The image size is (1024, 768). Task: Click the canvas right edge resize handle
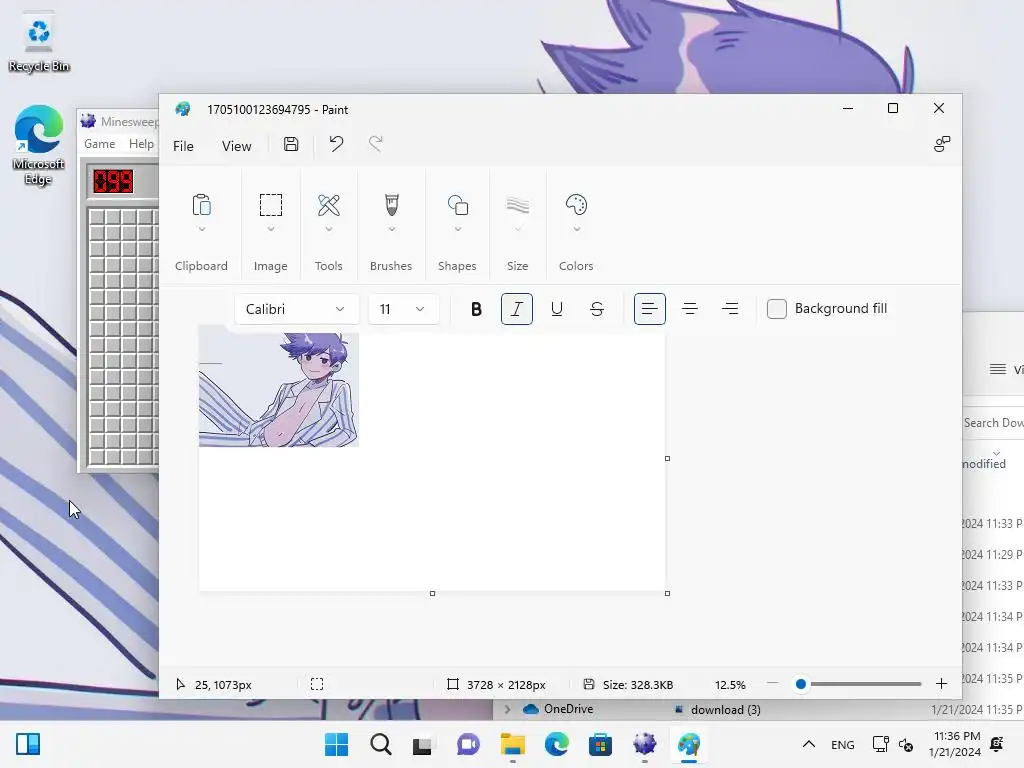667,458
